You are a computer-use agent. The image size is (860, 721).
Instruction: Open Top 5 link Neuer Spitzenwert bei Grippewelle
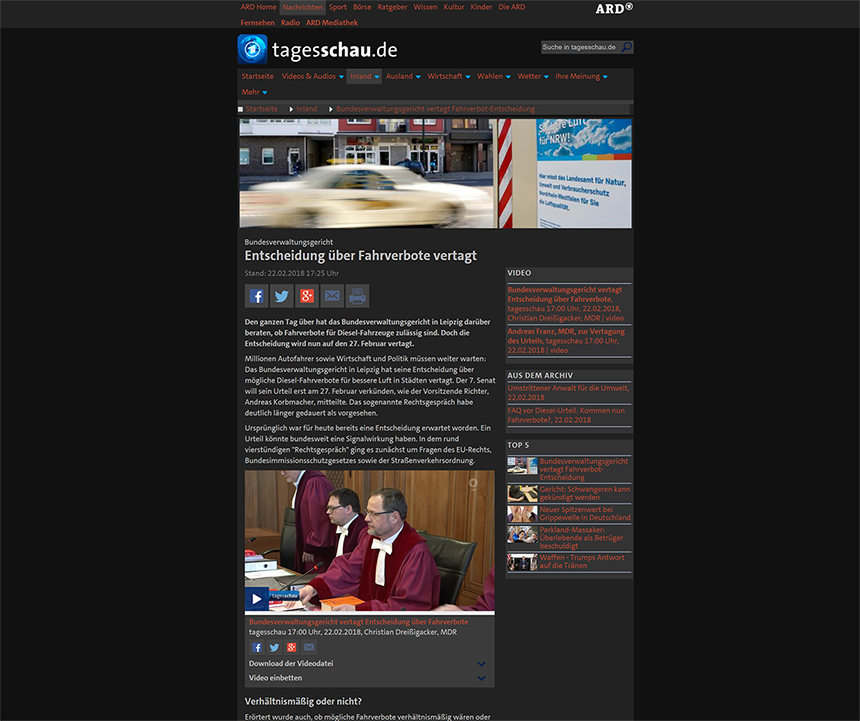pos(585,513)
